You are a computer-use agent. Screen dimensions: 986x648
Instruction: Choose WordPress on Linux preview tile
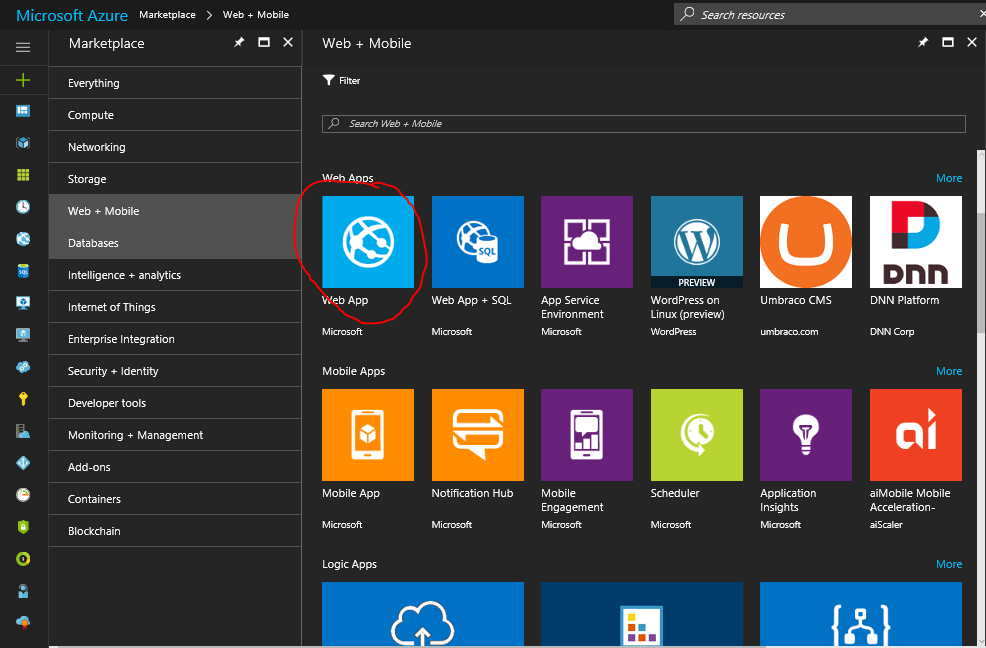click(696, 242)
